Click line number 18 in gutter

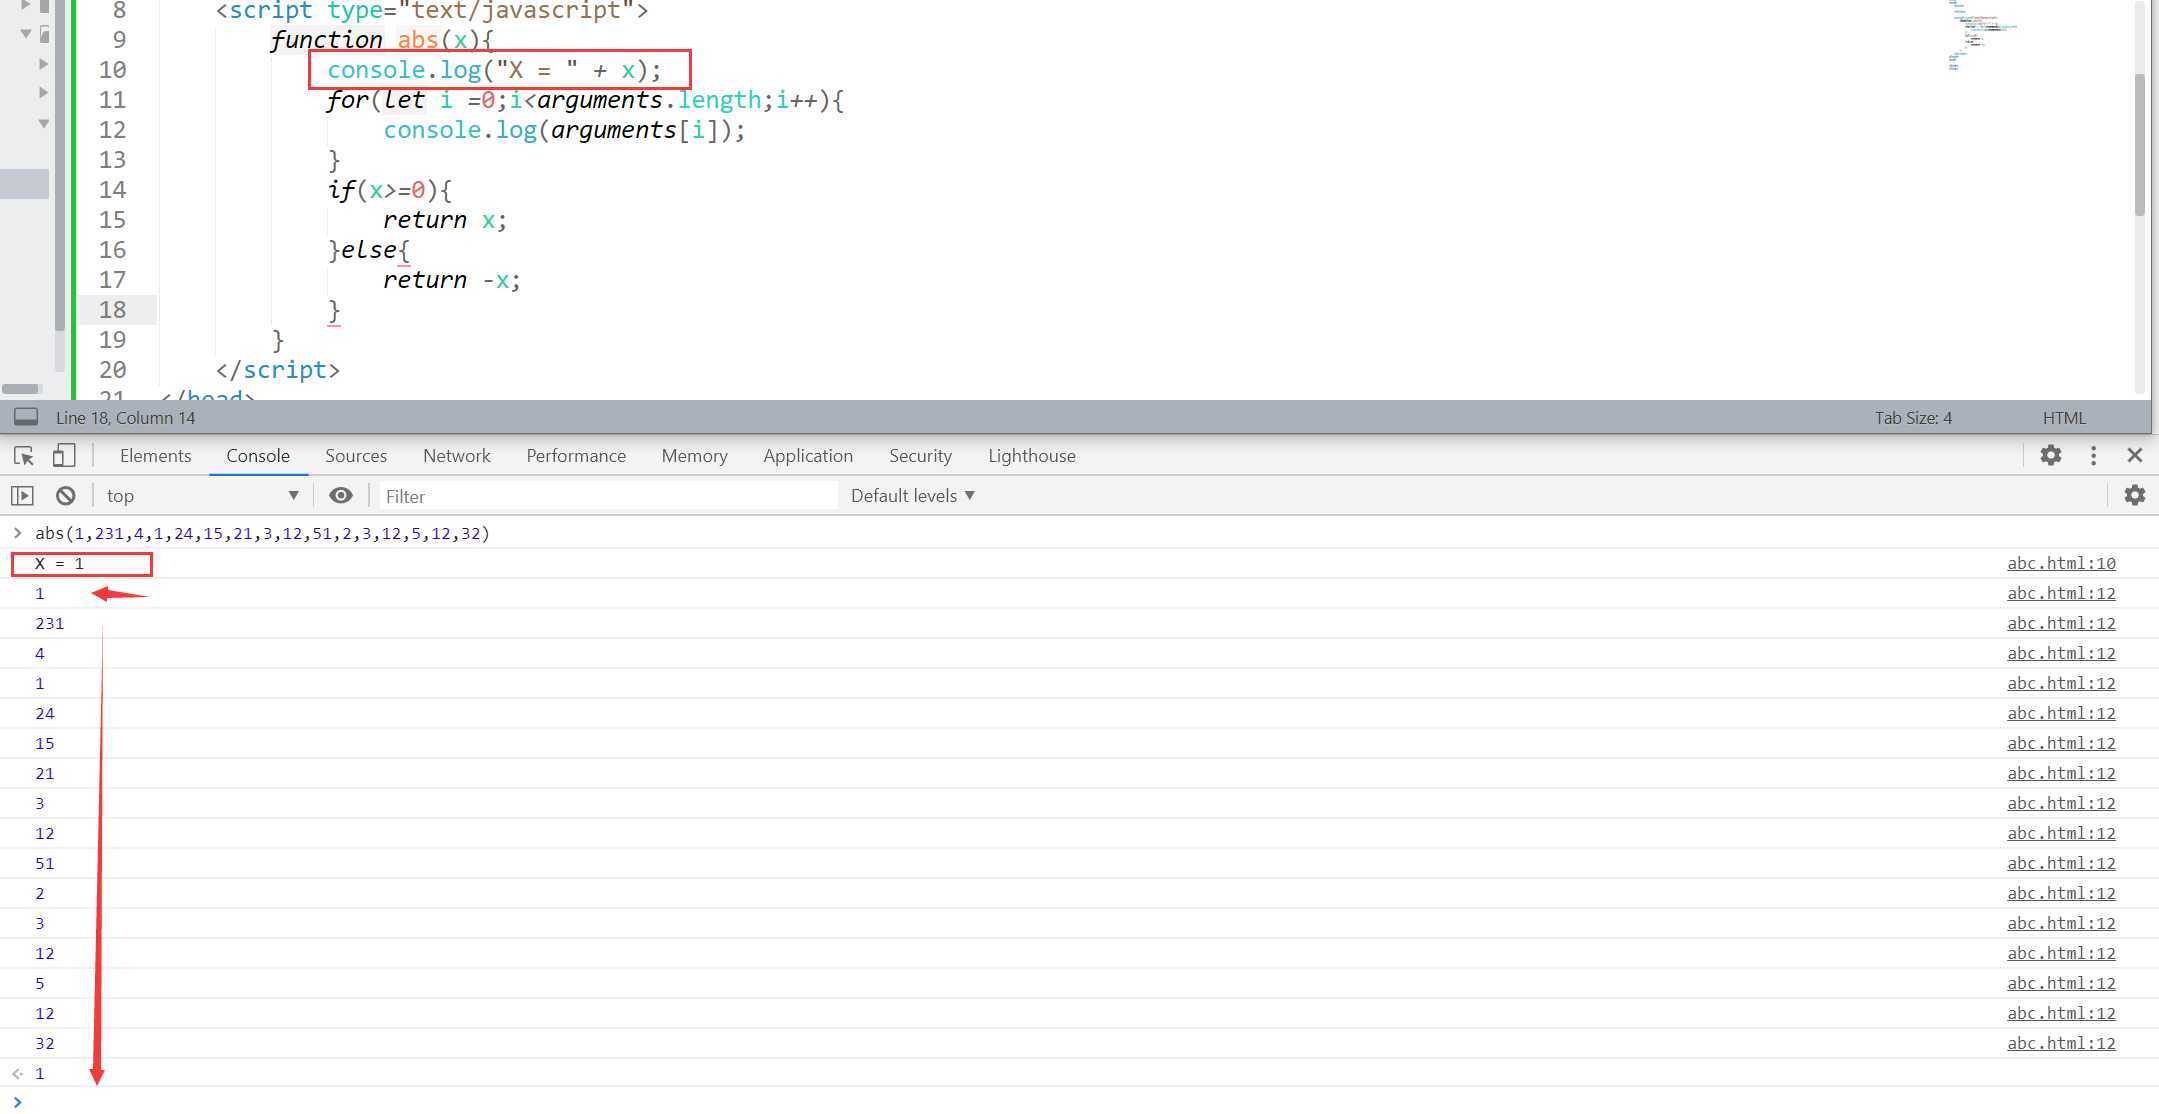click(x=113, y=310)
